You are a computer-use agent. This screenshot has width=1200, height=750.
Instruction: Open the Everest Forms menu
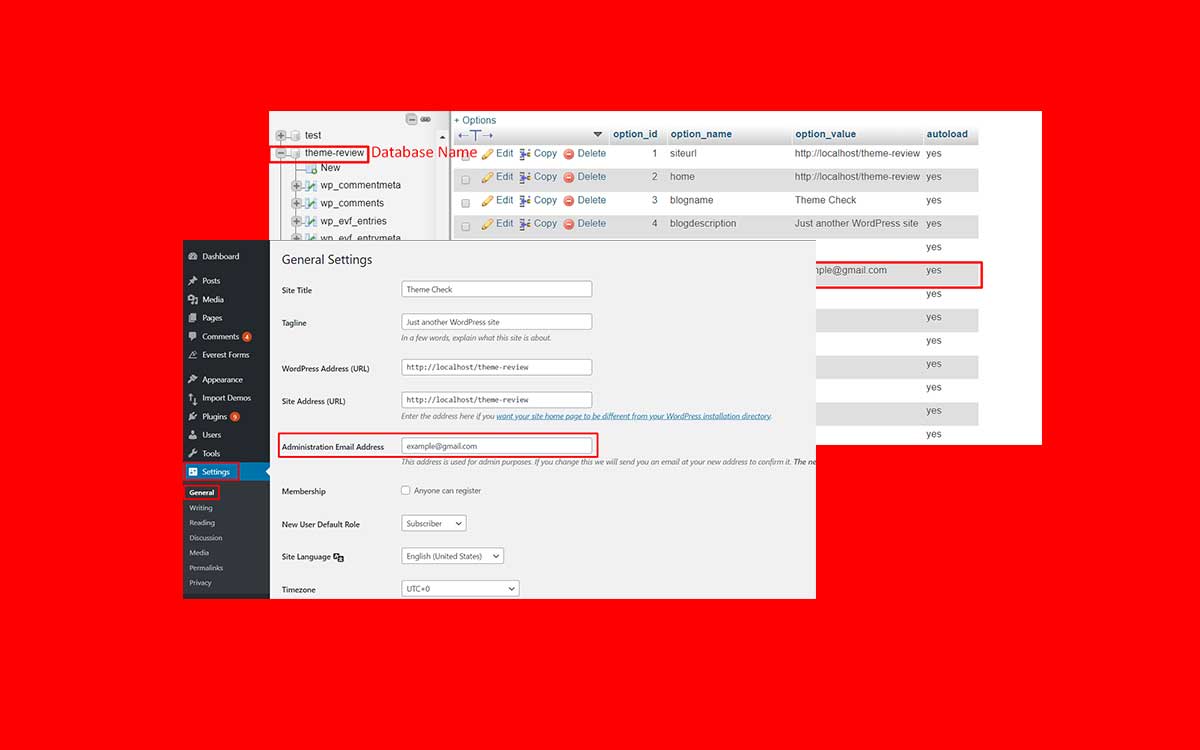225,355
